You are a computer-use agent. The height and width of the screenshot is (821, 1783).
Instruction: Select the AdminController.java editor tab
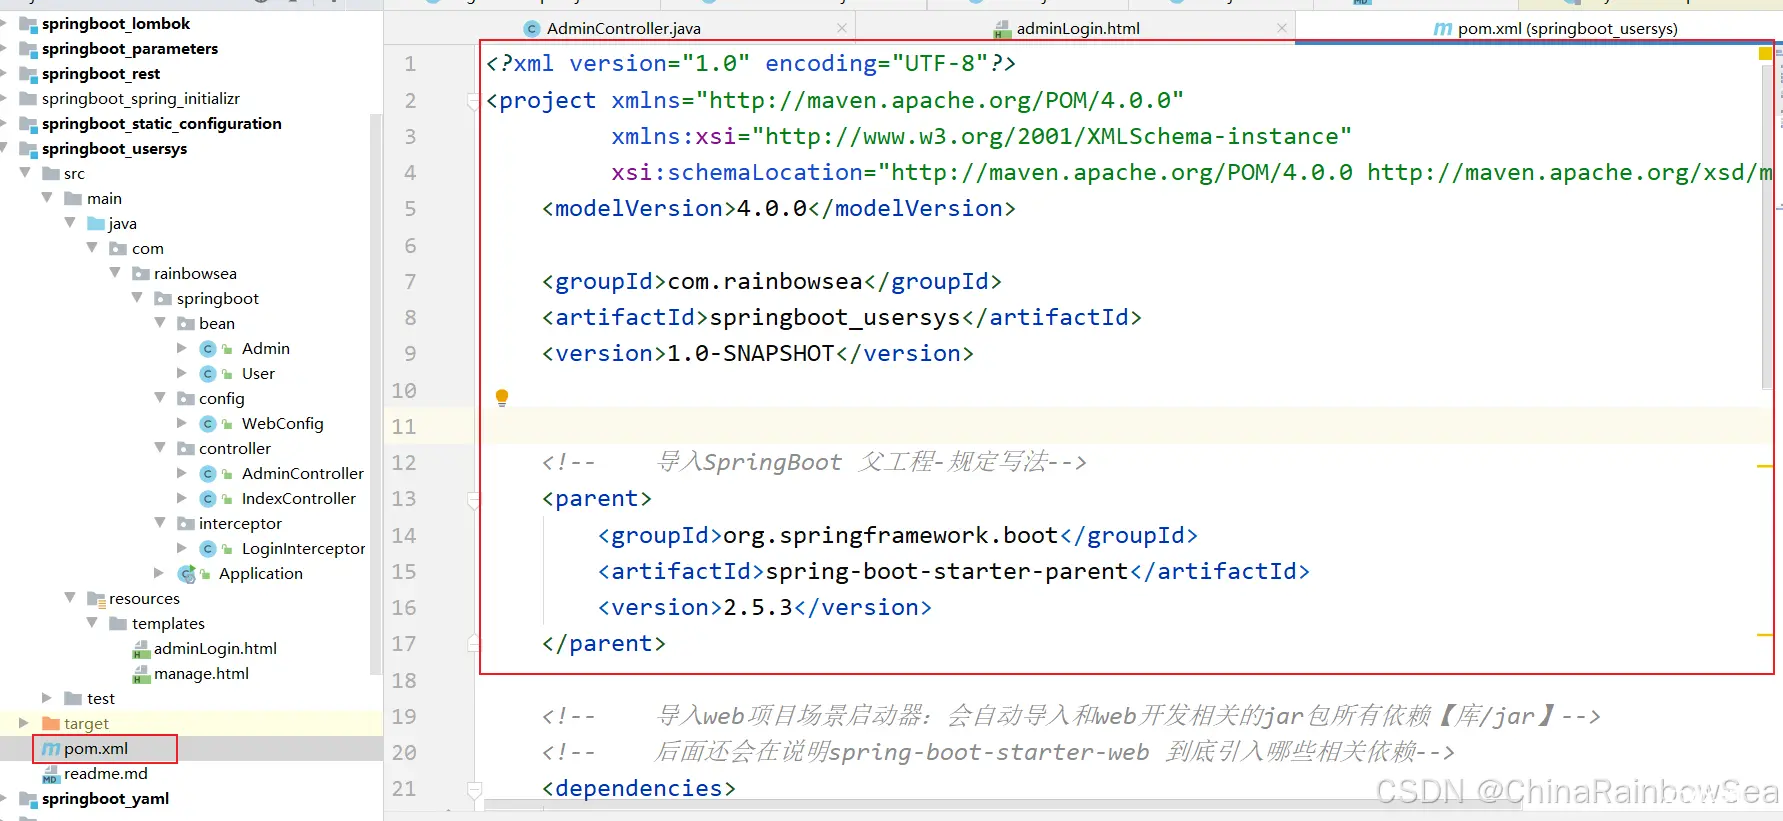pyautogui.click(x=623, y=28)
